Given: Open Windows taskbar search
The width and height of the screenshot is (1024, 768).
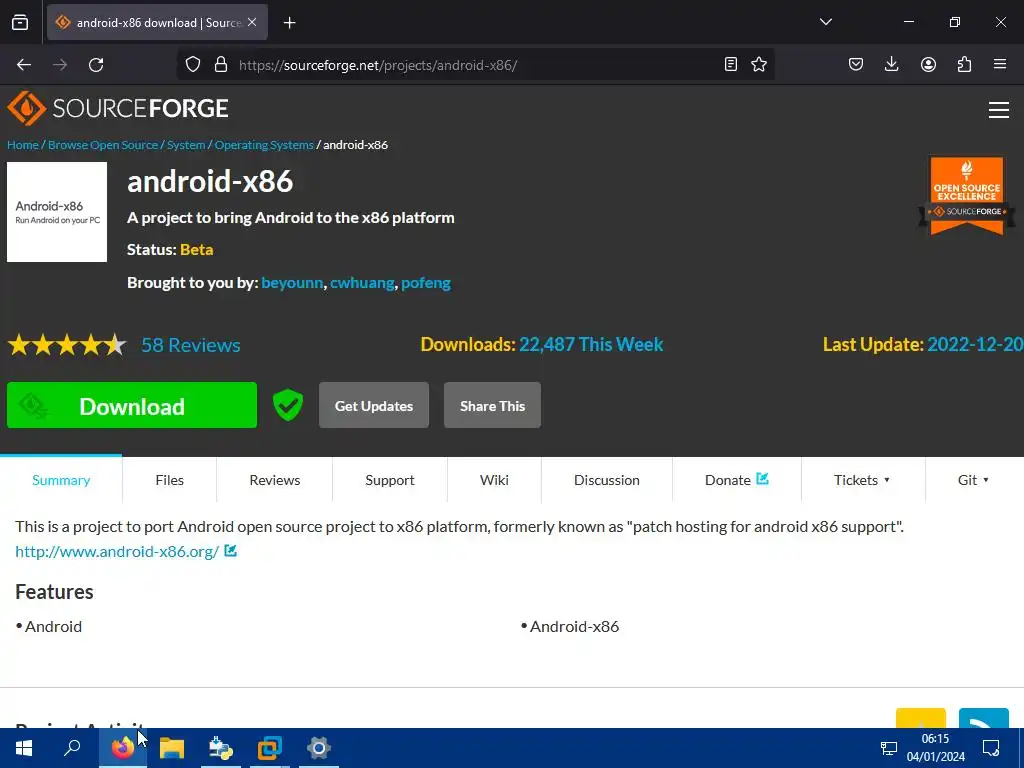Looking at the screenshot, I should pyautogui.click(x=72, y=748).
